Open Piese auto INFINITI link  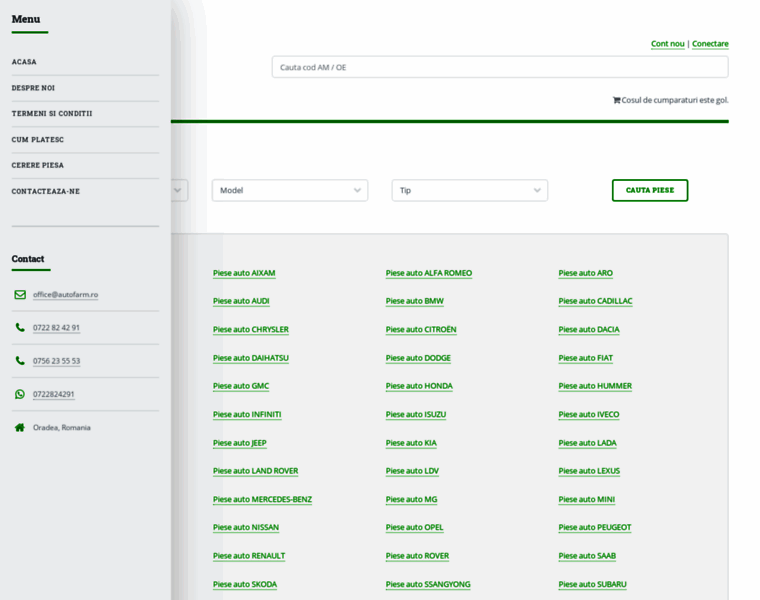[247, 415]
